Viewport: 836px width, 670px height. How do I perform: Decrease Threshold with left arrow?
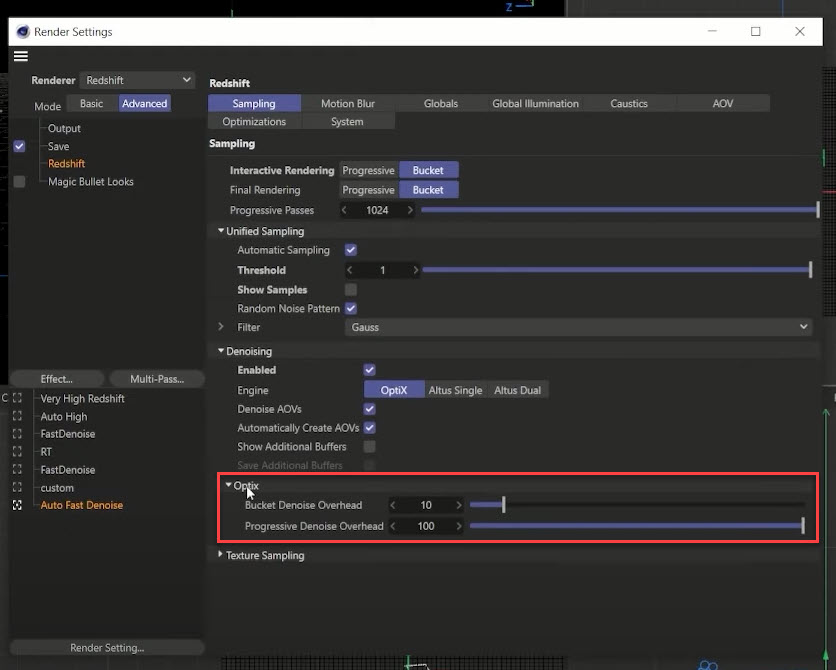pos(349,270)
